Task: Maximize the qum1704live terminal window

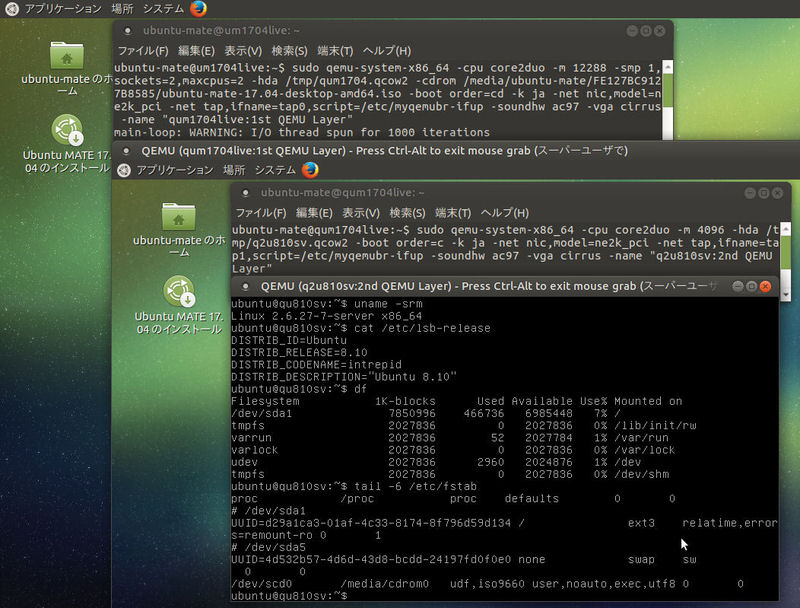Action: [x=763, y=193]
